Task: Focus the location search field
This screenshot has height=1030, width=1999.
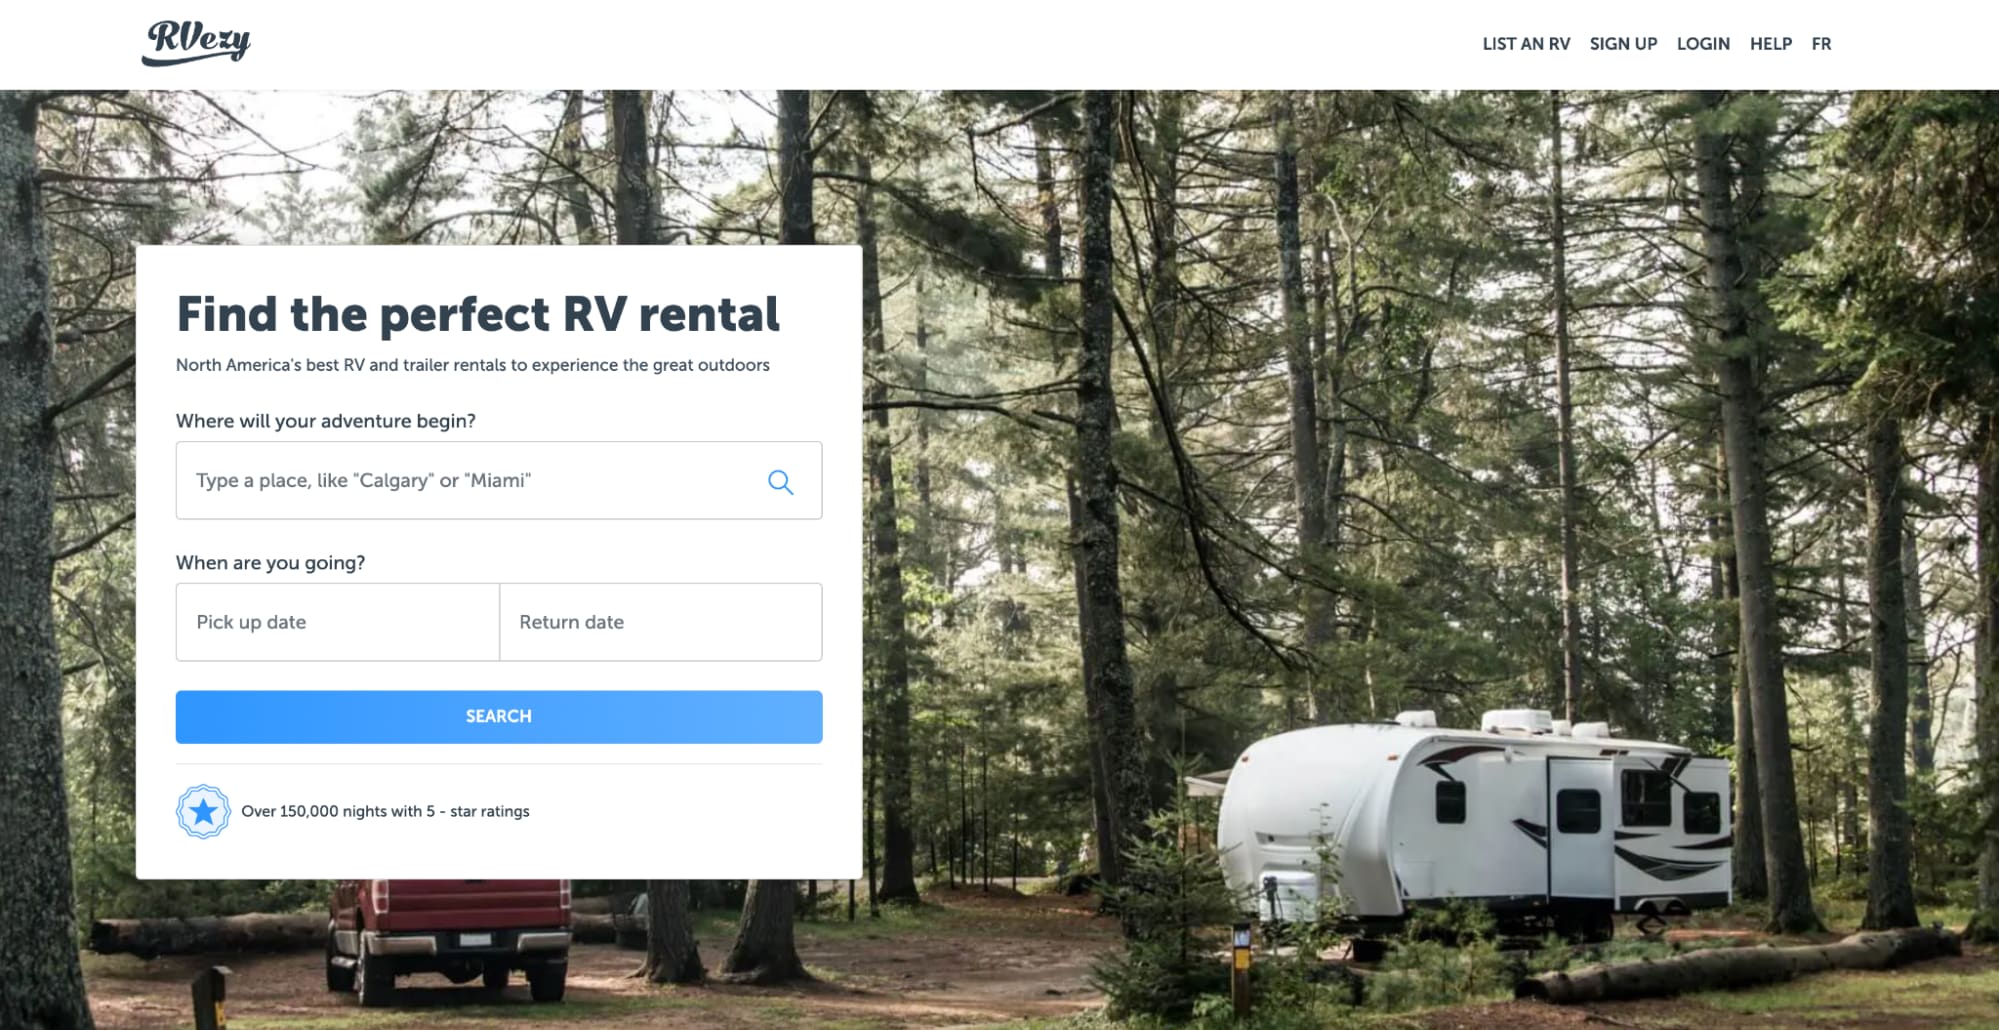Action: (499, 480)
